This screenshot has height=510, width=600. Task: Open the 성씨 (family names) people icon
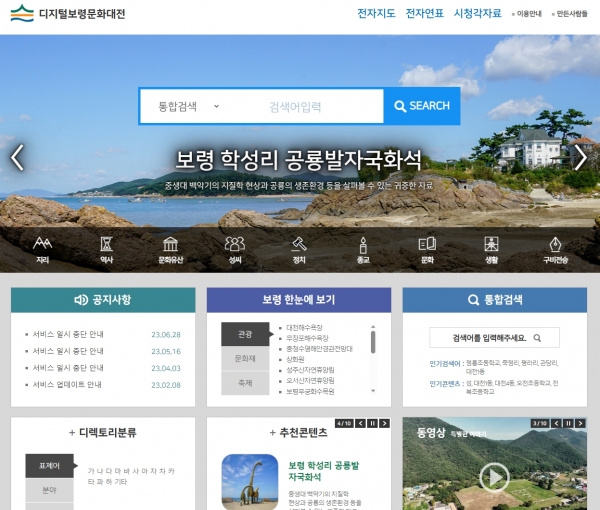(x=235, y=248)
